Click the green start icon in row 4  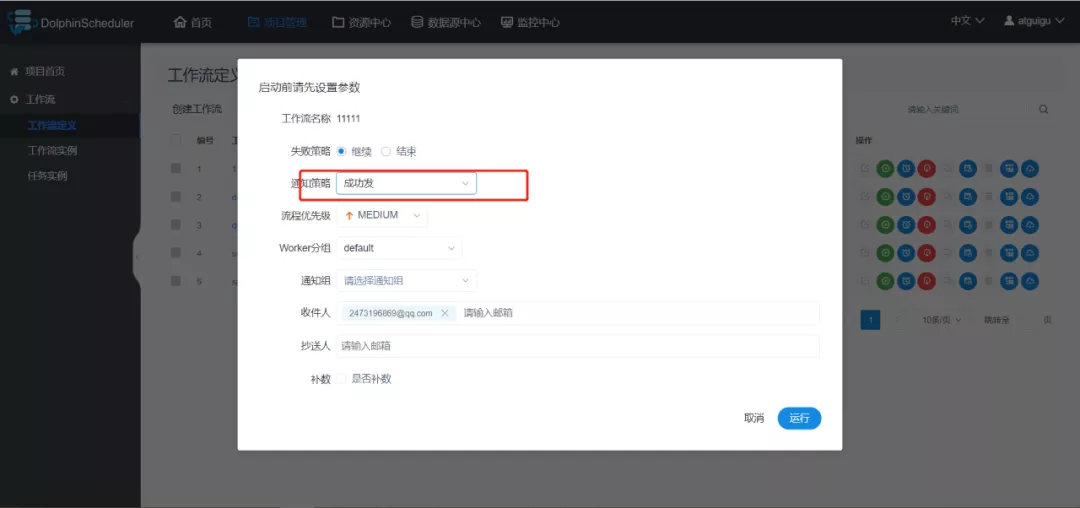click(x=885, y=253)
